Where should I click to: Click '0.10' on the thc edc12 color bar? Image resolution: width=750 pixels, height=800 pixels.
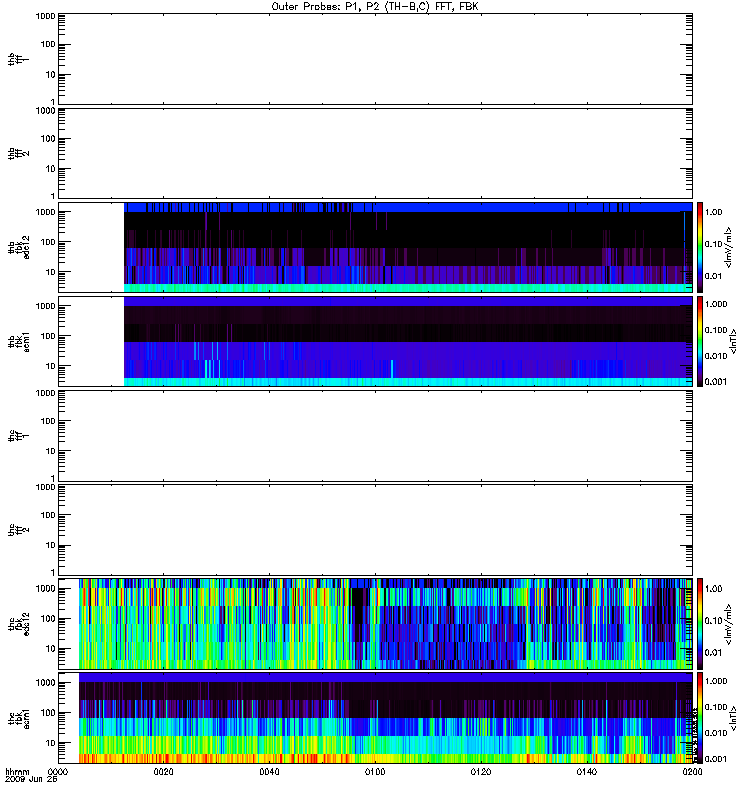click(713, 620)
